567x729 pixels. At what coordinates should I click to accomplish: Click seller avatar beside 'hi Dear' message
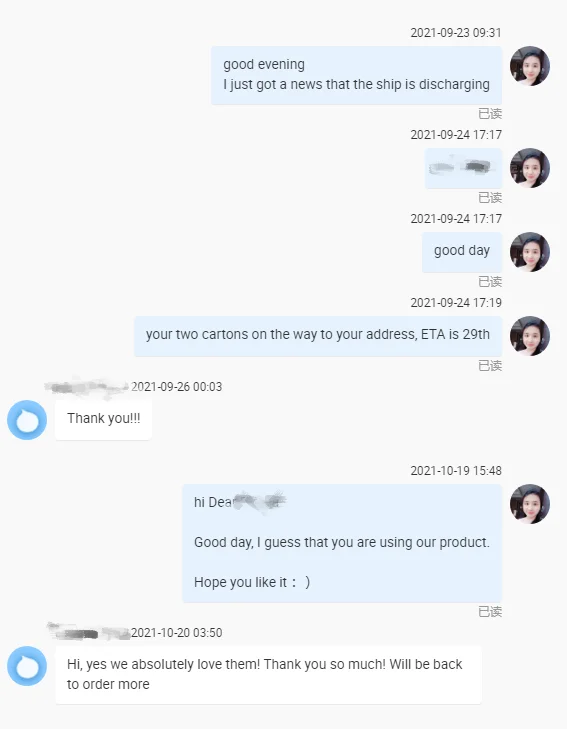click(x=530, y=504)
